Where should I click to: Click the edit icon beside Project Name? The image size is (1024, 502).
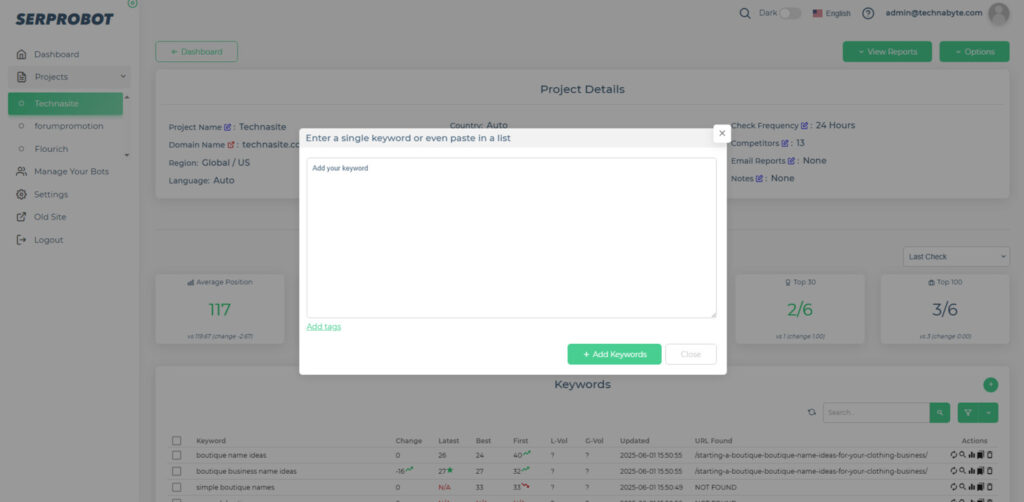(229, 127)
